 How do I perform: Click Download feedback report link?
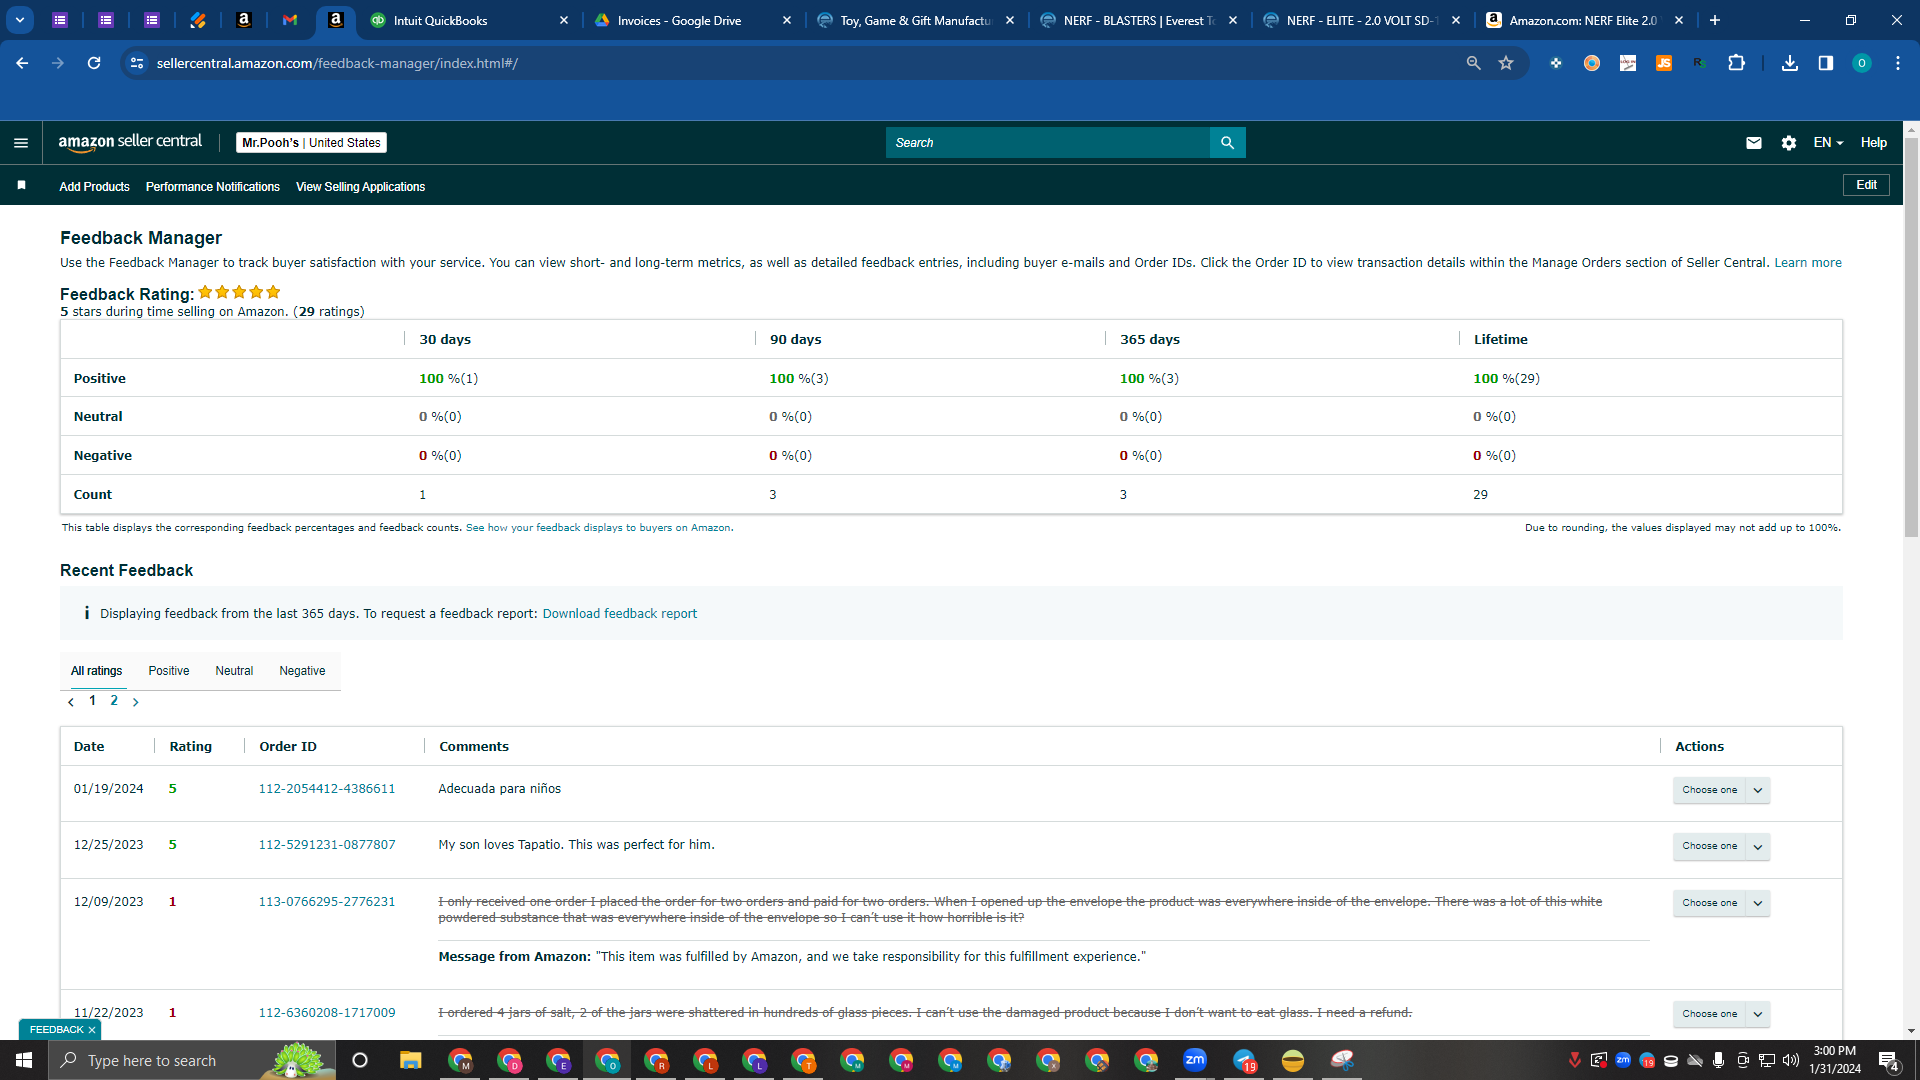tap(620, 614)
